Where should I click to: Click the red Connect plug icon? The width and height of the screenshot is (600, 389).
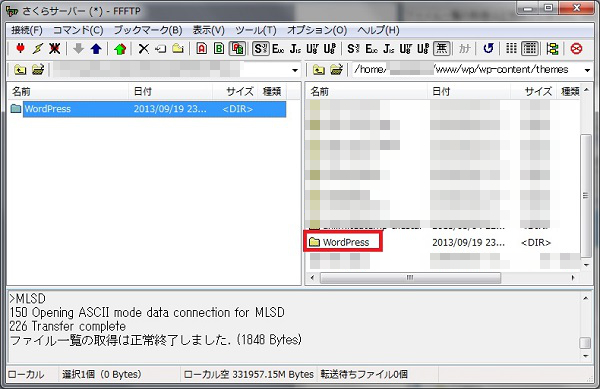point(20,49)
